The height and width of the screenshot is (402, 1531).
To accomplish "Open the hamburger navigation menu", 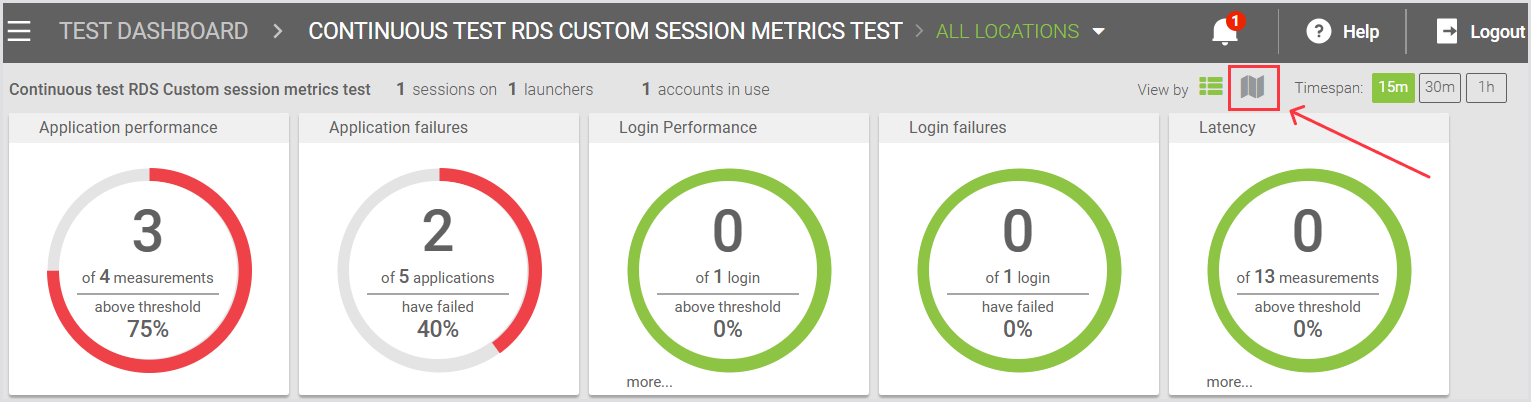I will (x=19, y=31).
